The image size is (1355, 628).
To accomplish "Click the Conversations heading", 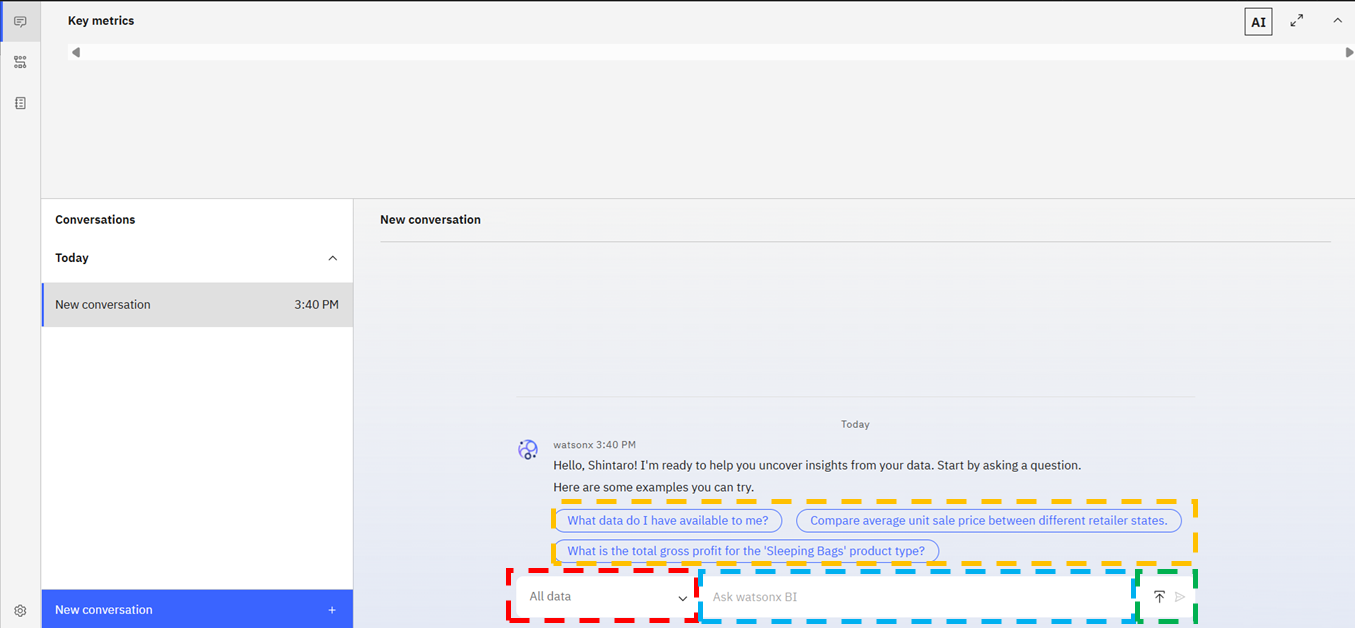I will pos(95,220).
